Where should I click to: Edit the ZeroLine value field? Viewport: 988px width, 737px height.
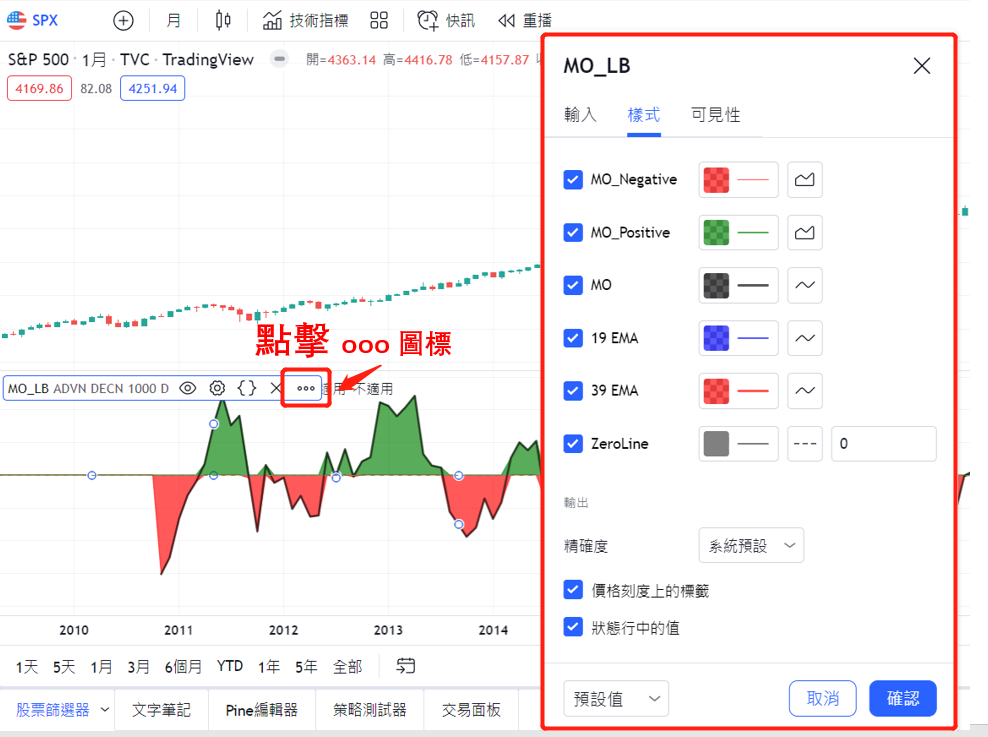tap(883, 443)
